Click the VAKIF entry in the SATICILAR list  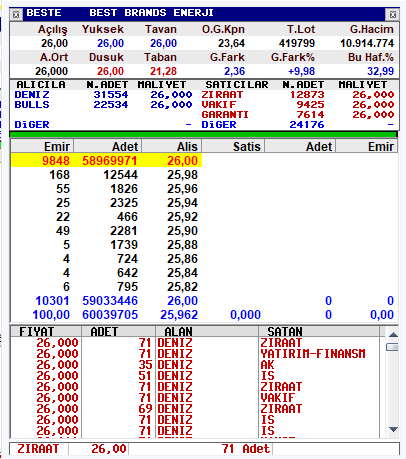coord(219,105)
